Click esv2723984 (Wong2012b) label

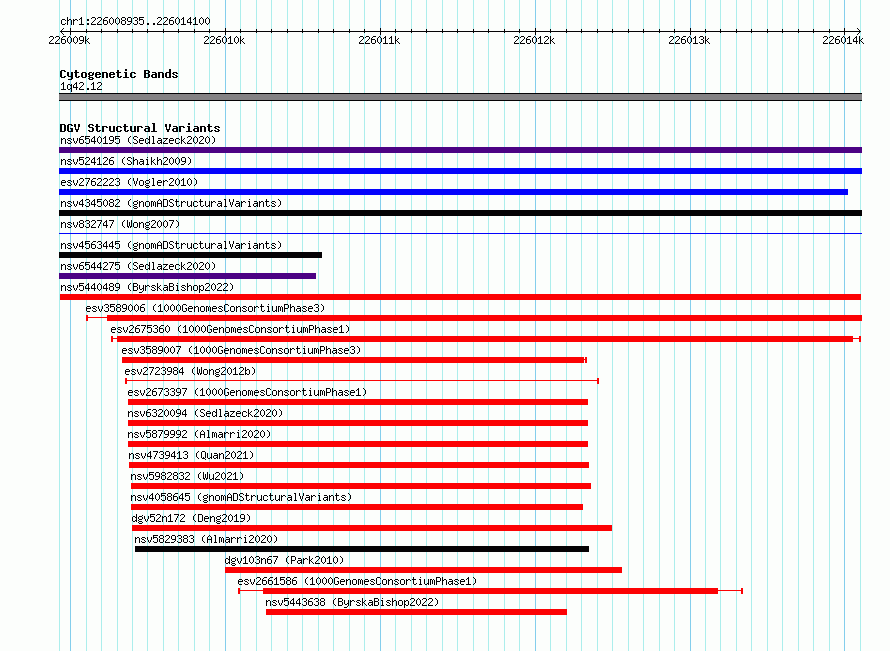pos(190,371)
